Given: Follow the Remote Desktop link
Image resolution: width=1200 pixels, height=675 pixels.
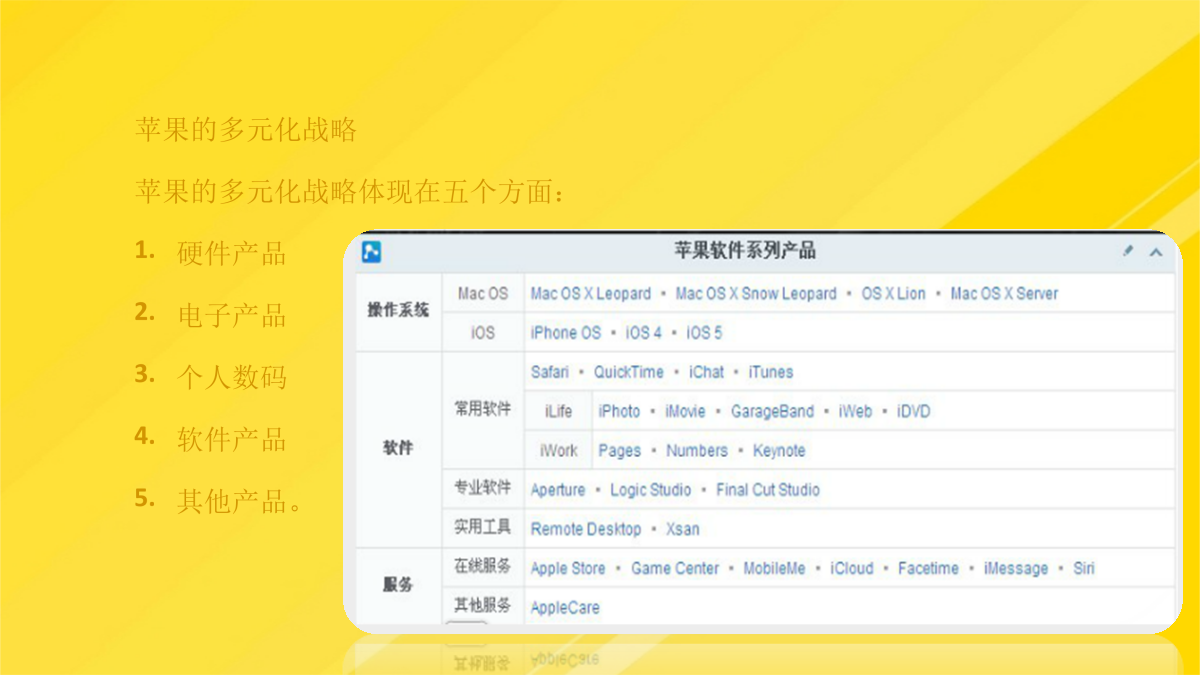Looking at the screenshot, I should click(x=585, y=529).
